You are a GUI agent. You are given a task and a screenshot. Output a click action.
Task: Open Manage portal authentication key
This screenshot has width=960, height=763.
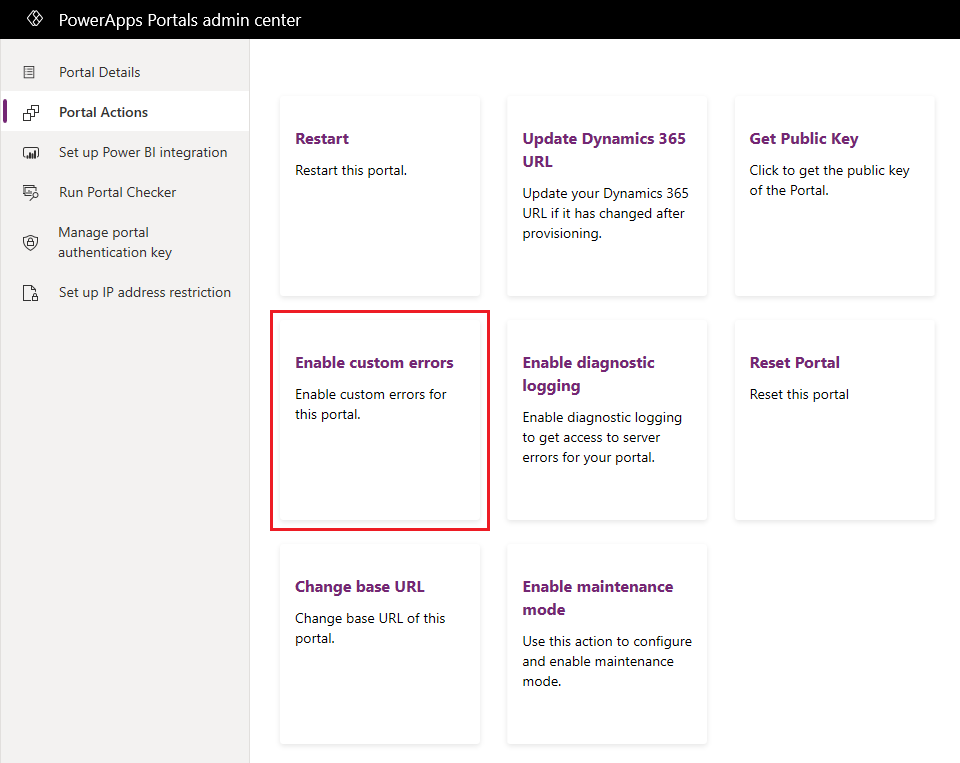coord(125,242)
